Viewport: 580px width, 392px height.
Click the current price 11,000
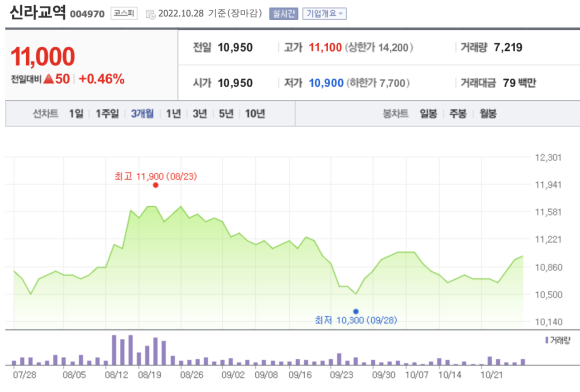pos(43,57)
